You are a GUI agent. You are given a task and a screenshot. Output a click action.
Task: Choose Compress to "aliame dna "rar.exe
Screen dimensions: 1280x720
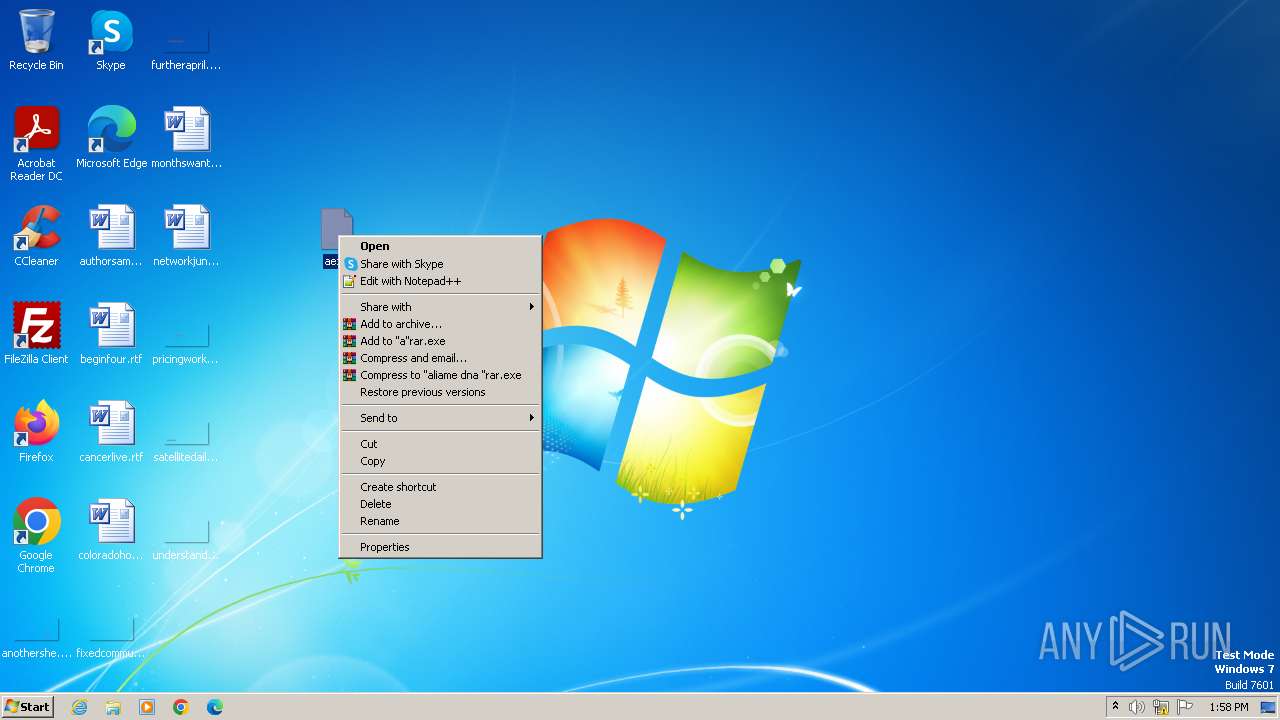440,375
